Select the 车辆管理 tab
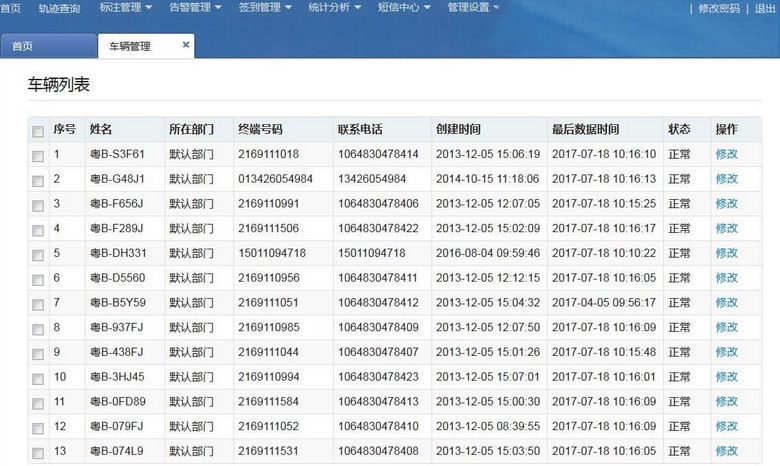 (146, 46)
